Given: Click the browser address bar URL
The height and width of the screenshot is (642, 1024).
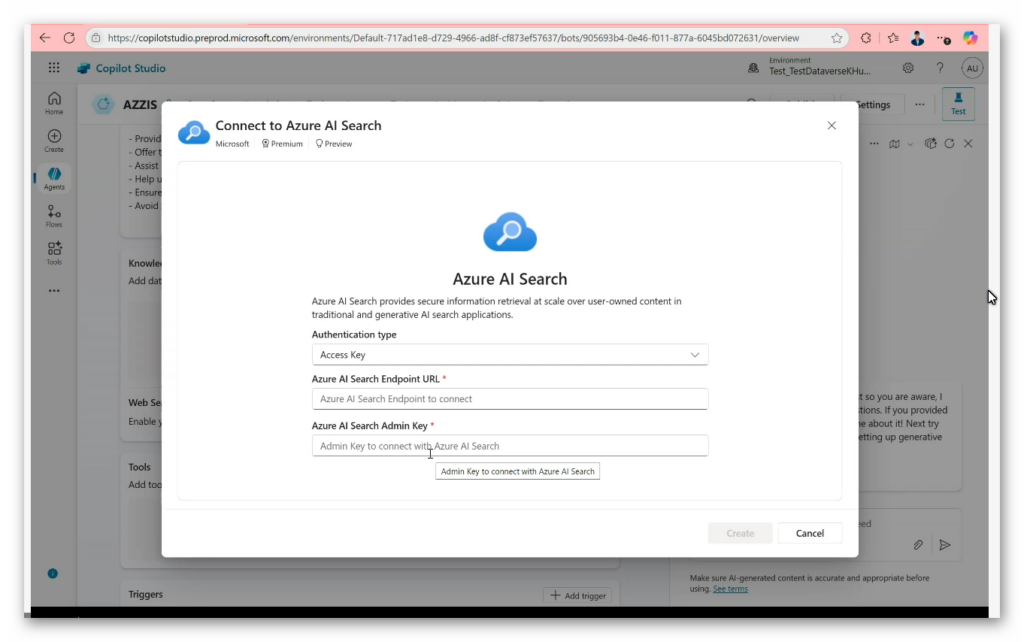Looking at the screenshot, I should click(453, 38).
